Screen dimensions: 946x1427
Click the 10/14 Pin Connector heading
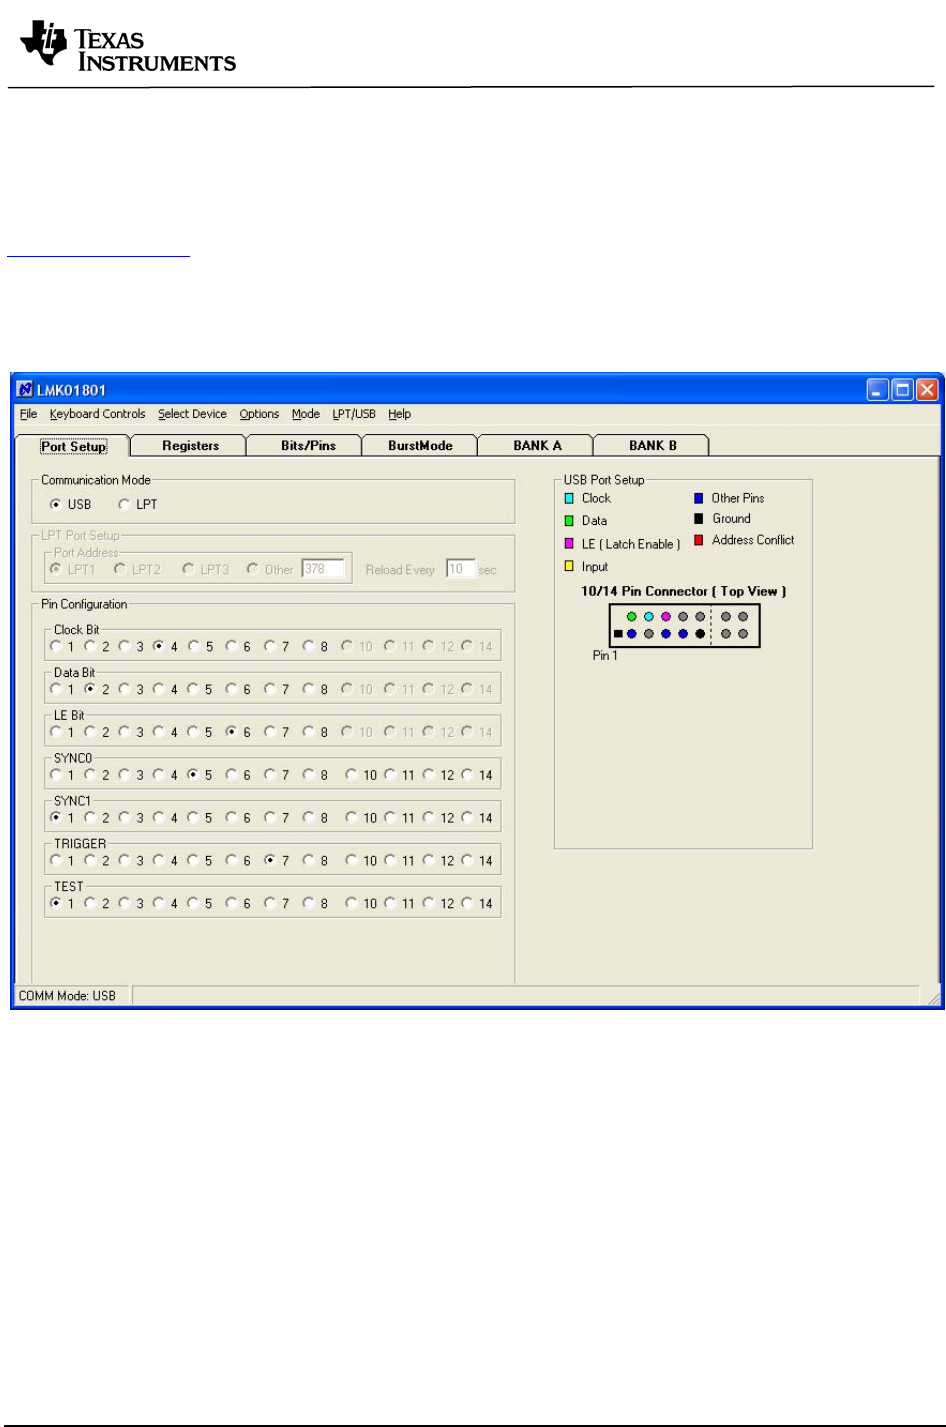click(683, 591)
